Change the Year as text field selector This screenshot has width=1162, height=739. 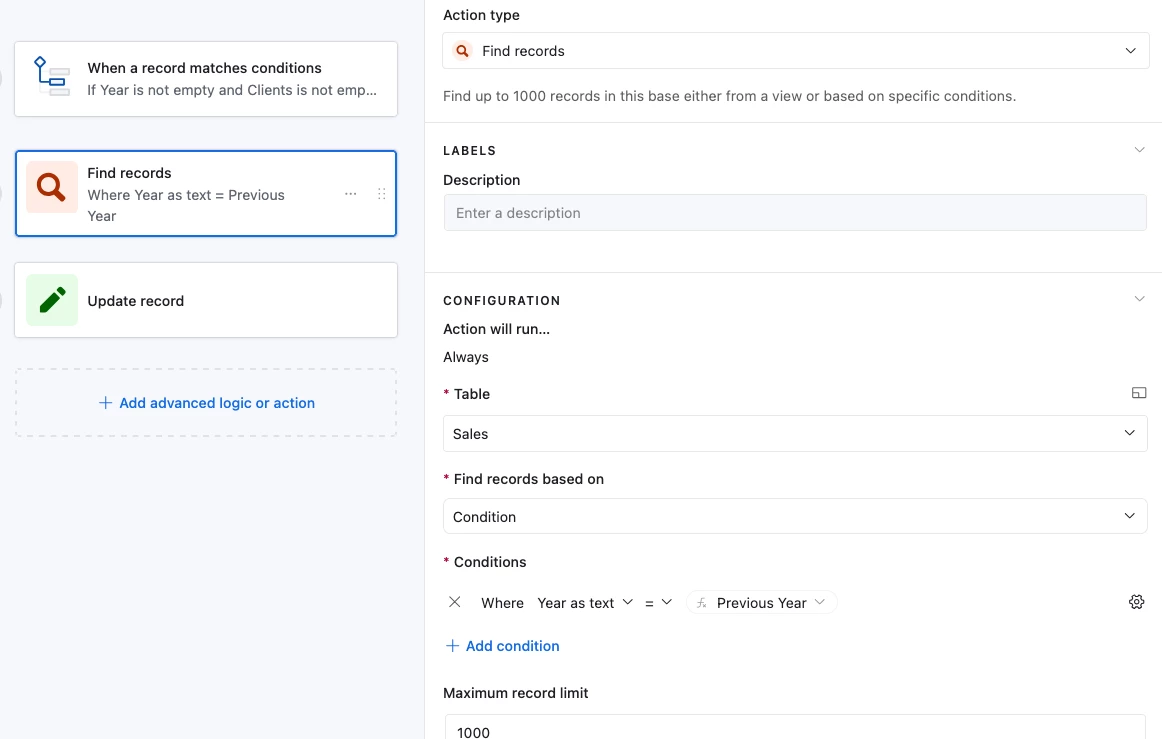pos(585,603)
